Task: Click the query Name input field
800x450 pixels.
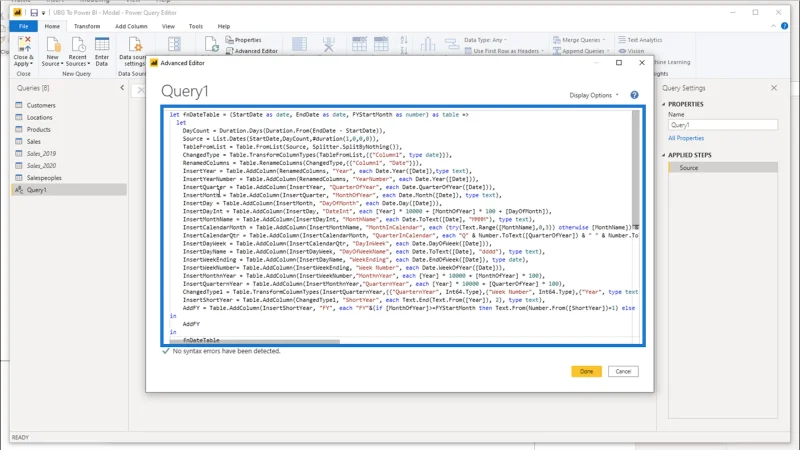Action: [x=722, y=125]
